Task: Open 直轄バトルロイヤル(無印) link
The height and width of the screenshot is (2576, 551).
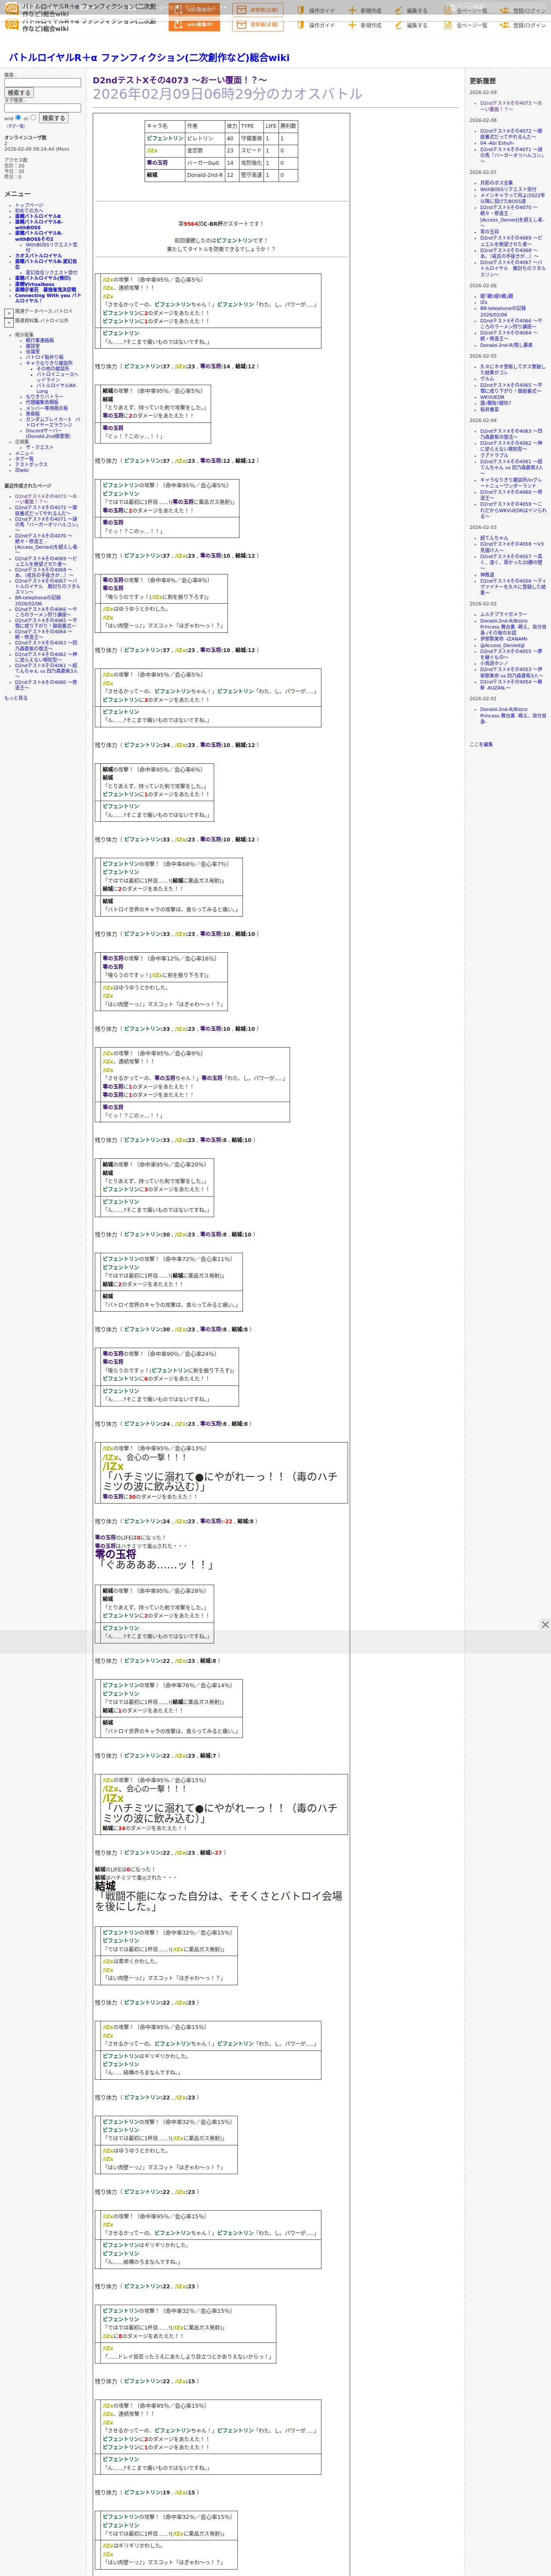Action: 43,278
